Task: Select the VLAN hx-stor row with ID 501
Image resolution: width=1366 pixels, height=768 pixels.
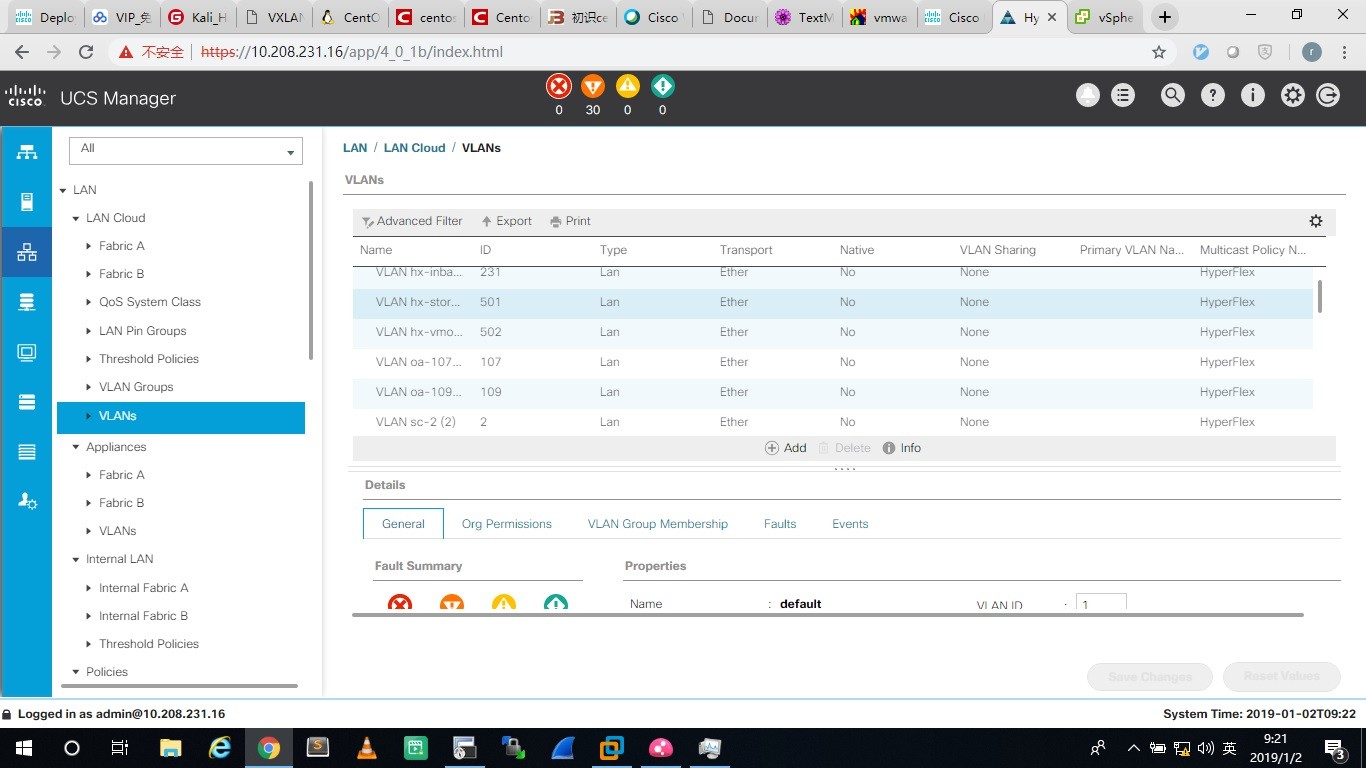Action: click(833, 302)
